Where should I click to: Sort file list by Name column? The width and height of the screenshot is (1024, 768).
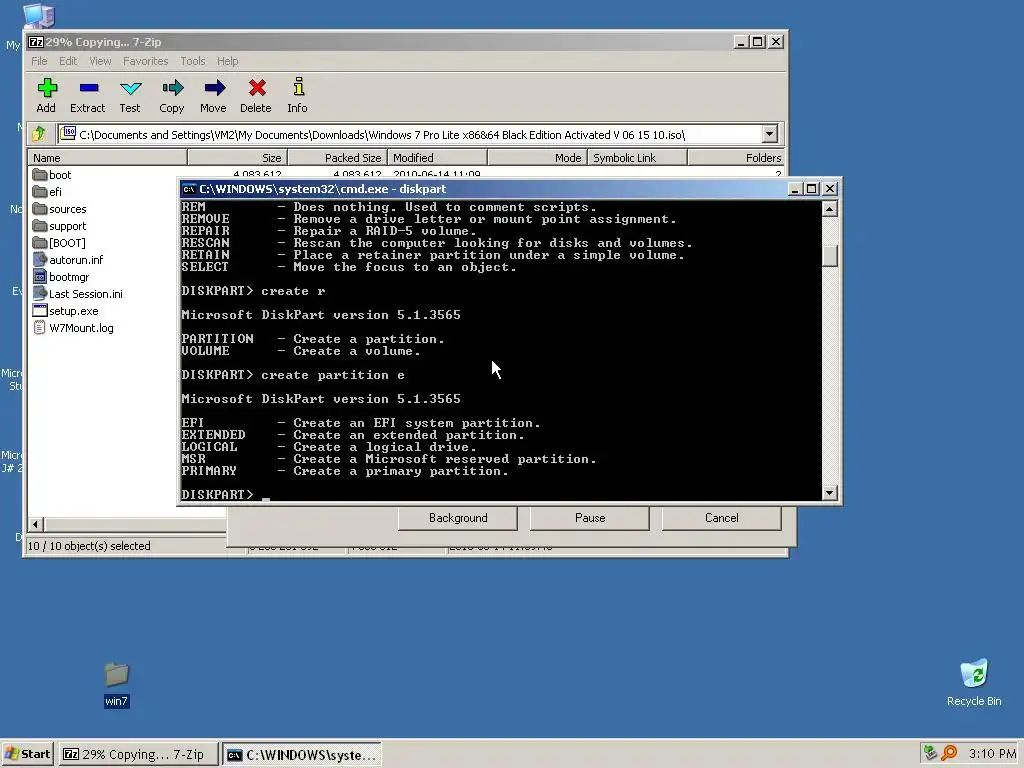(x=108, y=157)
